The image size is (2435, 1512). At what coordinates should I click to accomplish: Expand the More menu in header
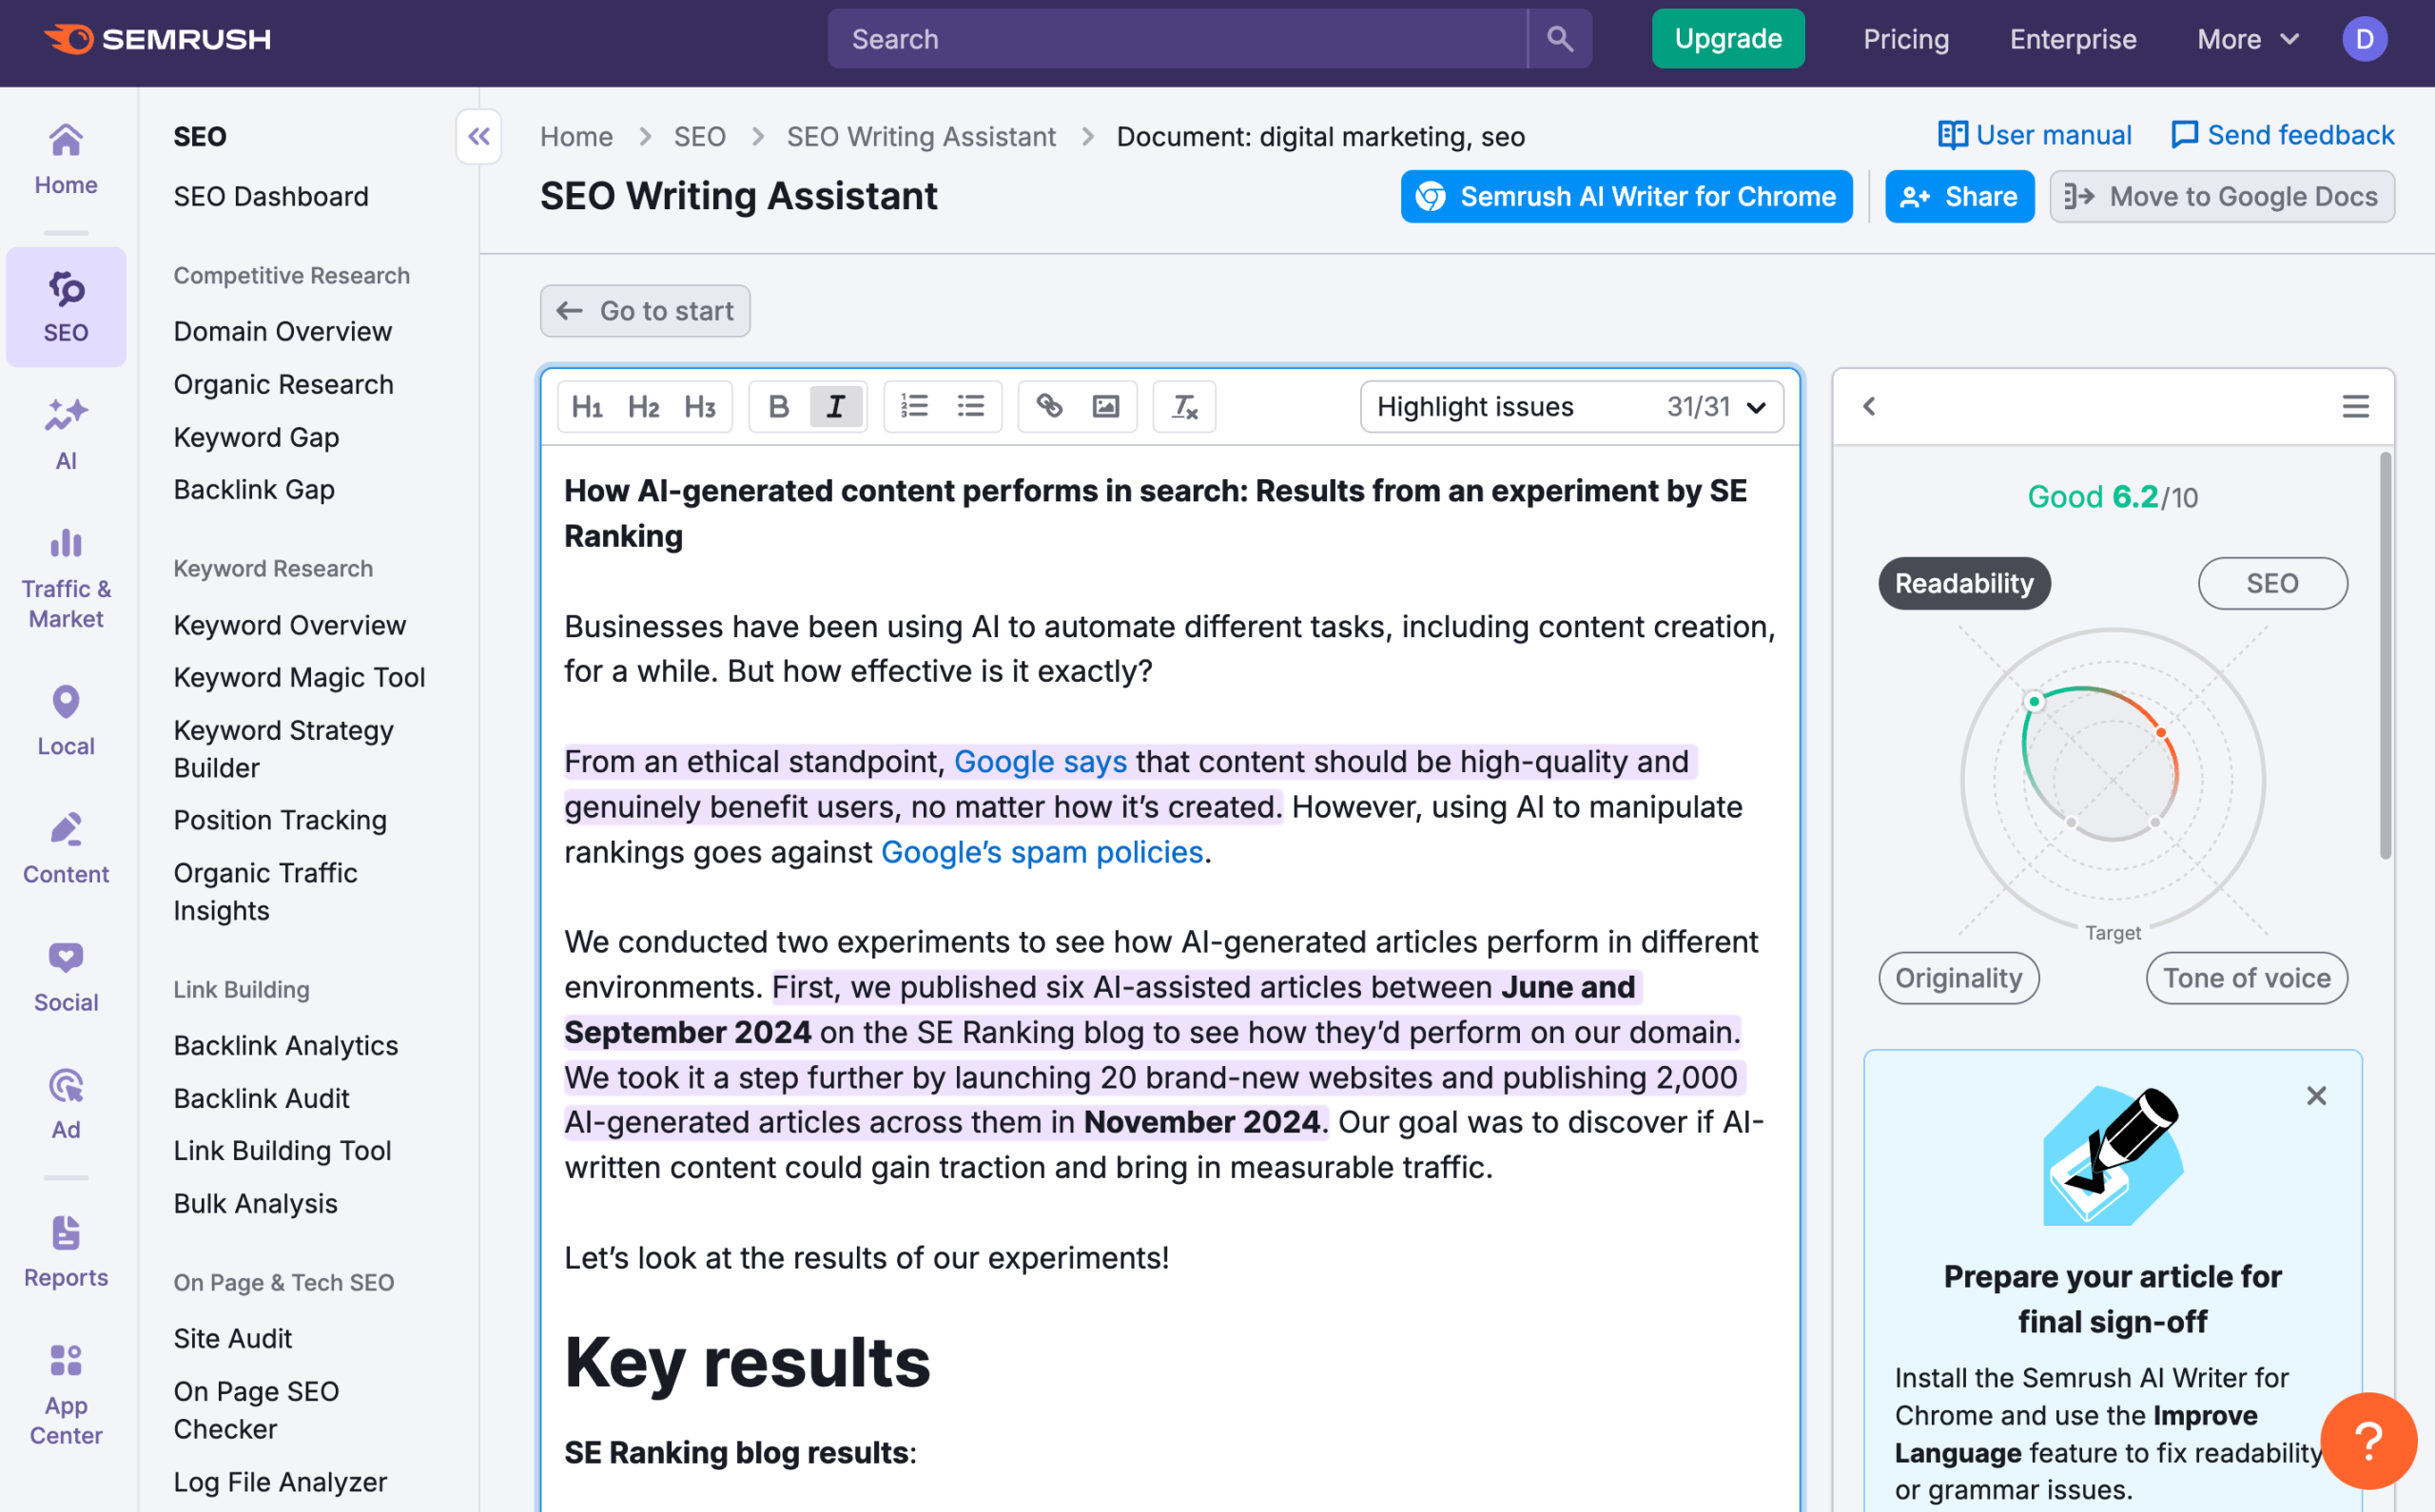point(2248,39)
